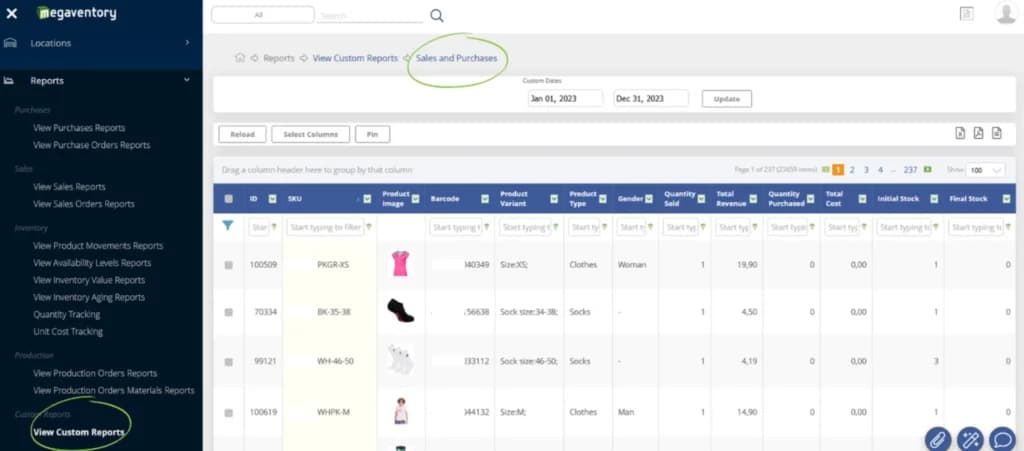Expand the Locations sidebar section
Screen dimensions: 1024x451
101,43
